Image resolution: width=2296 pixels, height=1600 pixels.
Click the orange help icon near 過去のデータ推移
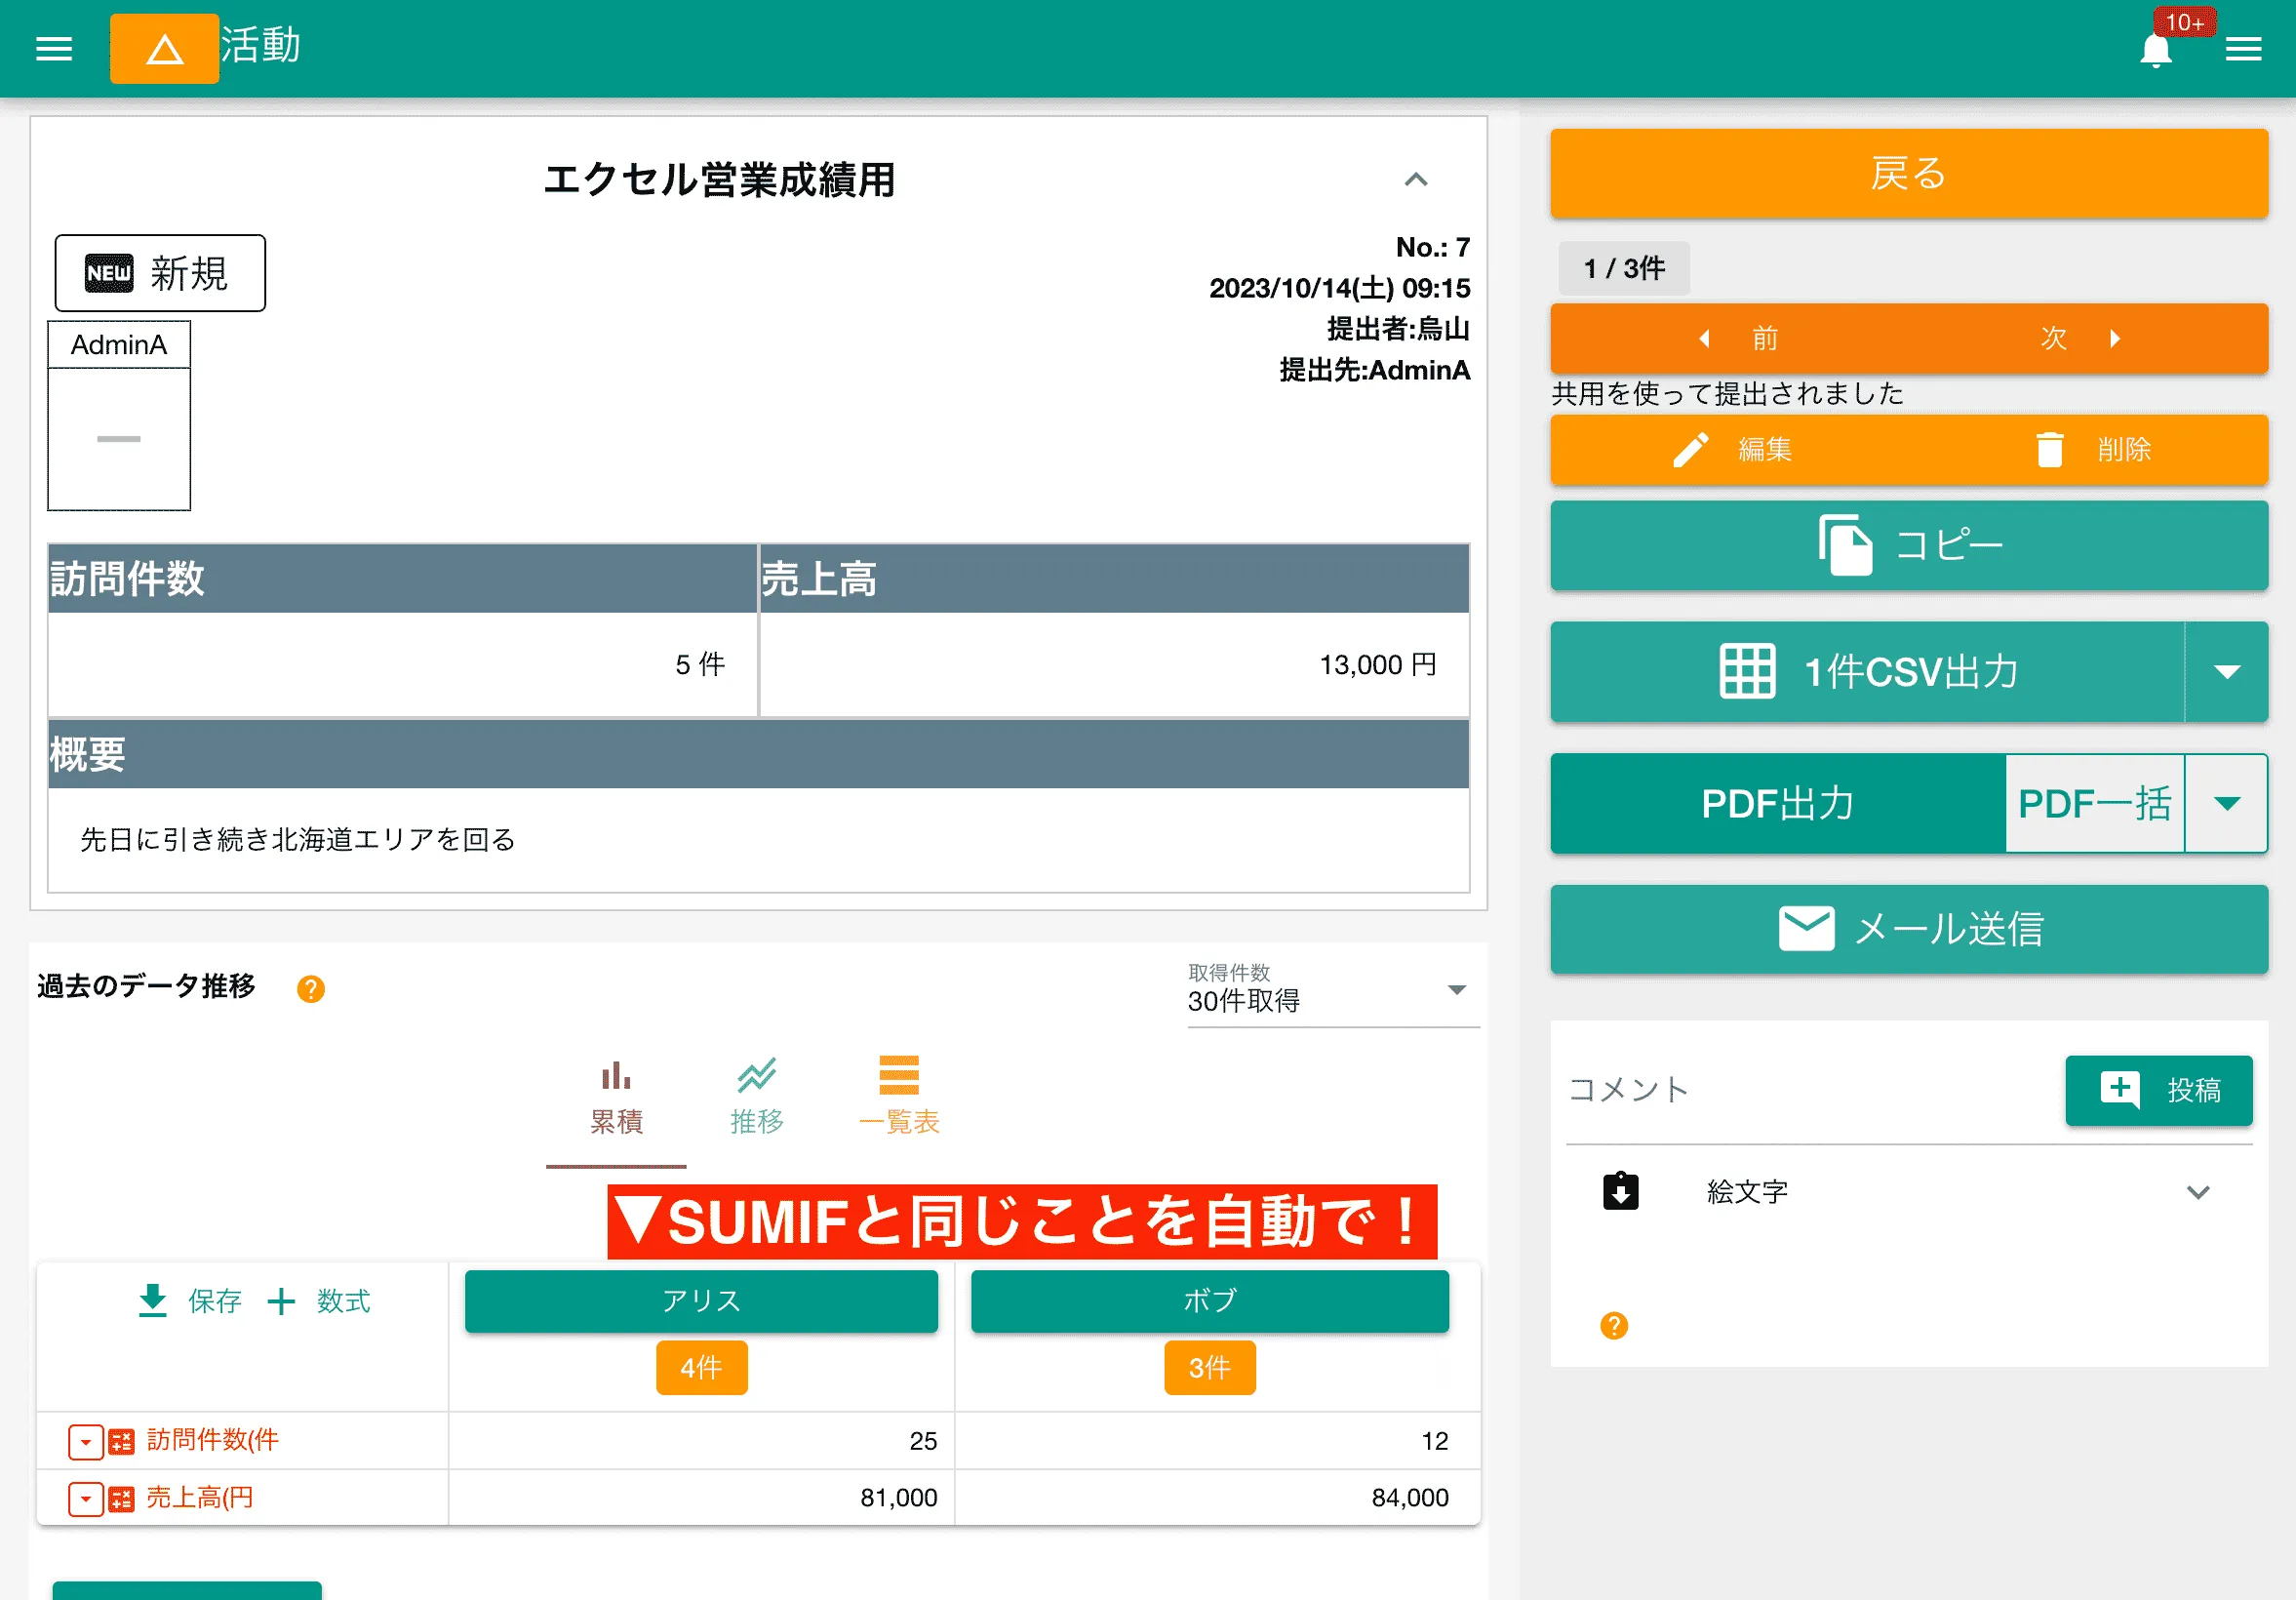pyautogui.click(x=311, y=989)
